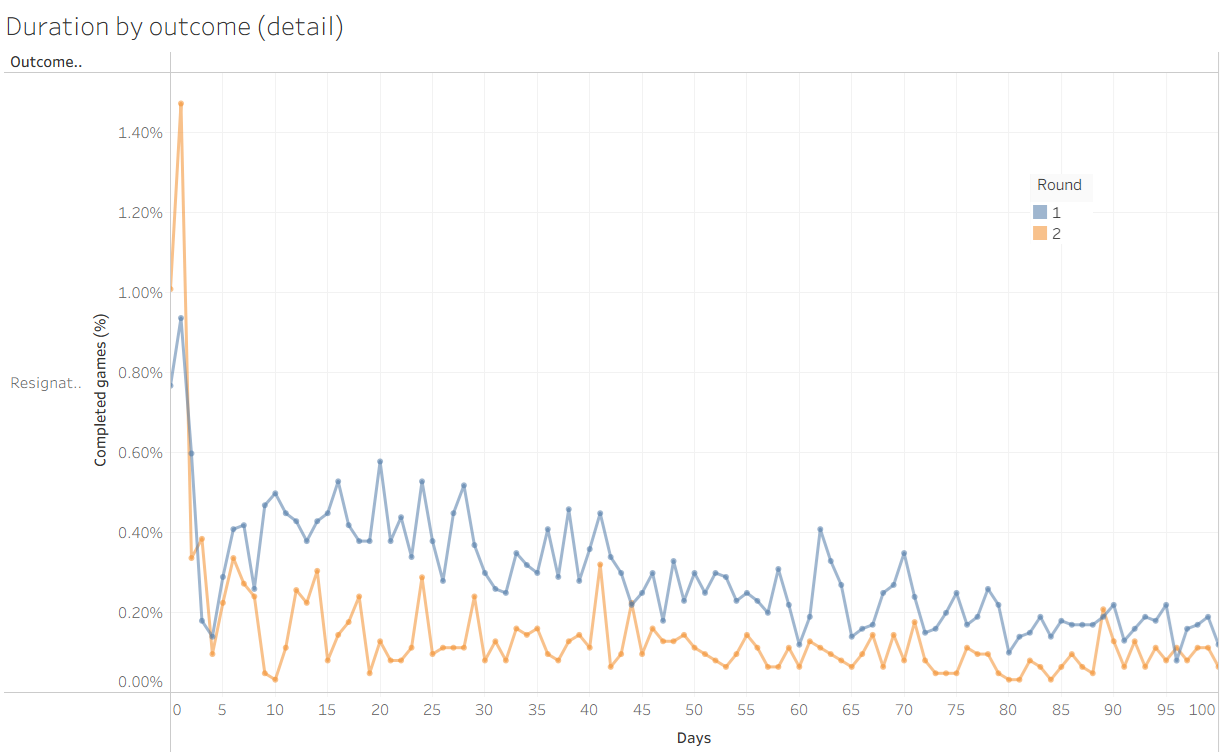Click the 'Completed games (%)' axis title
Image resolution: width=1222 pixels, height=752 pixels.
(x=100, y=392)
